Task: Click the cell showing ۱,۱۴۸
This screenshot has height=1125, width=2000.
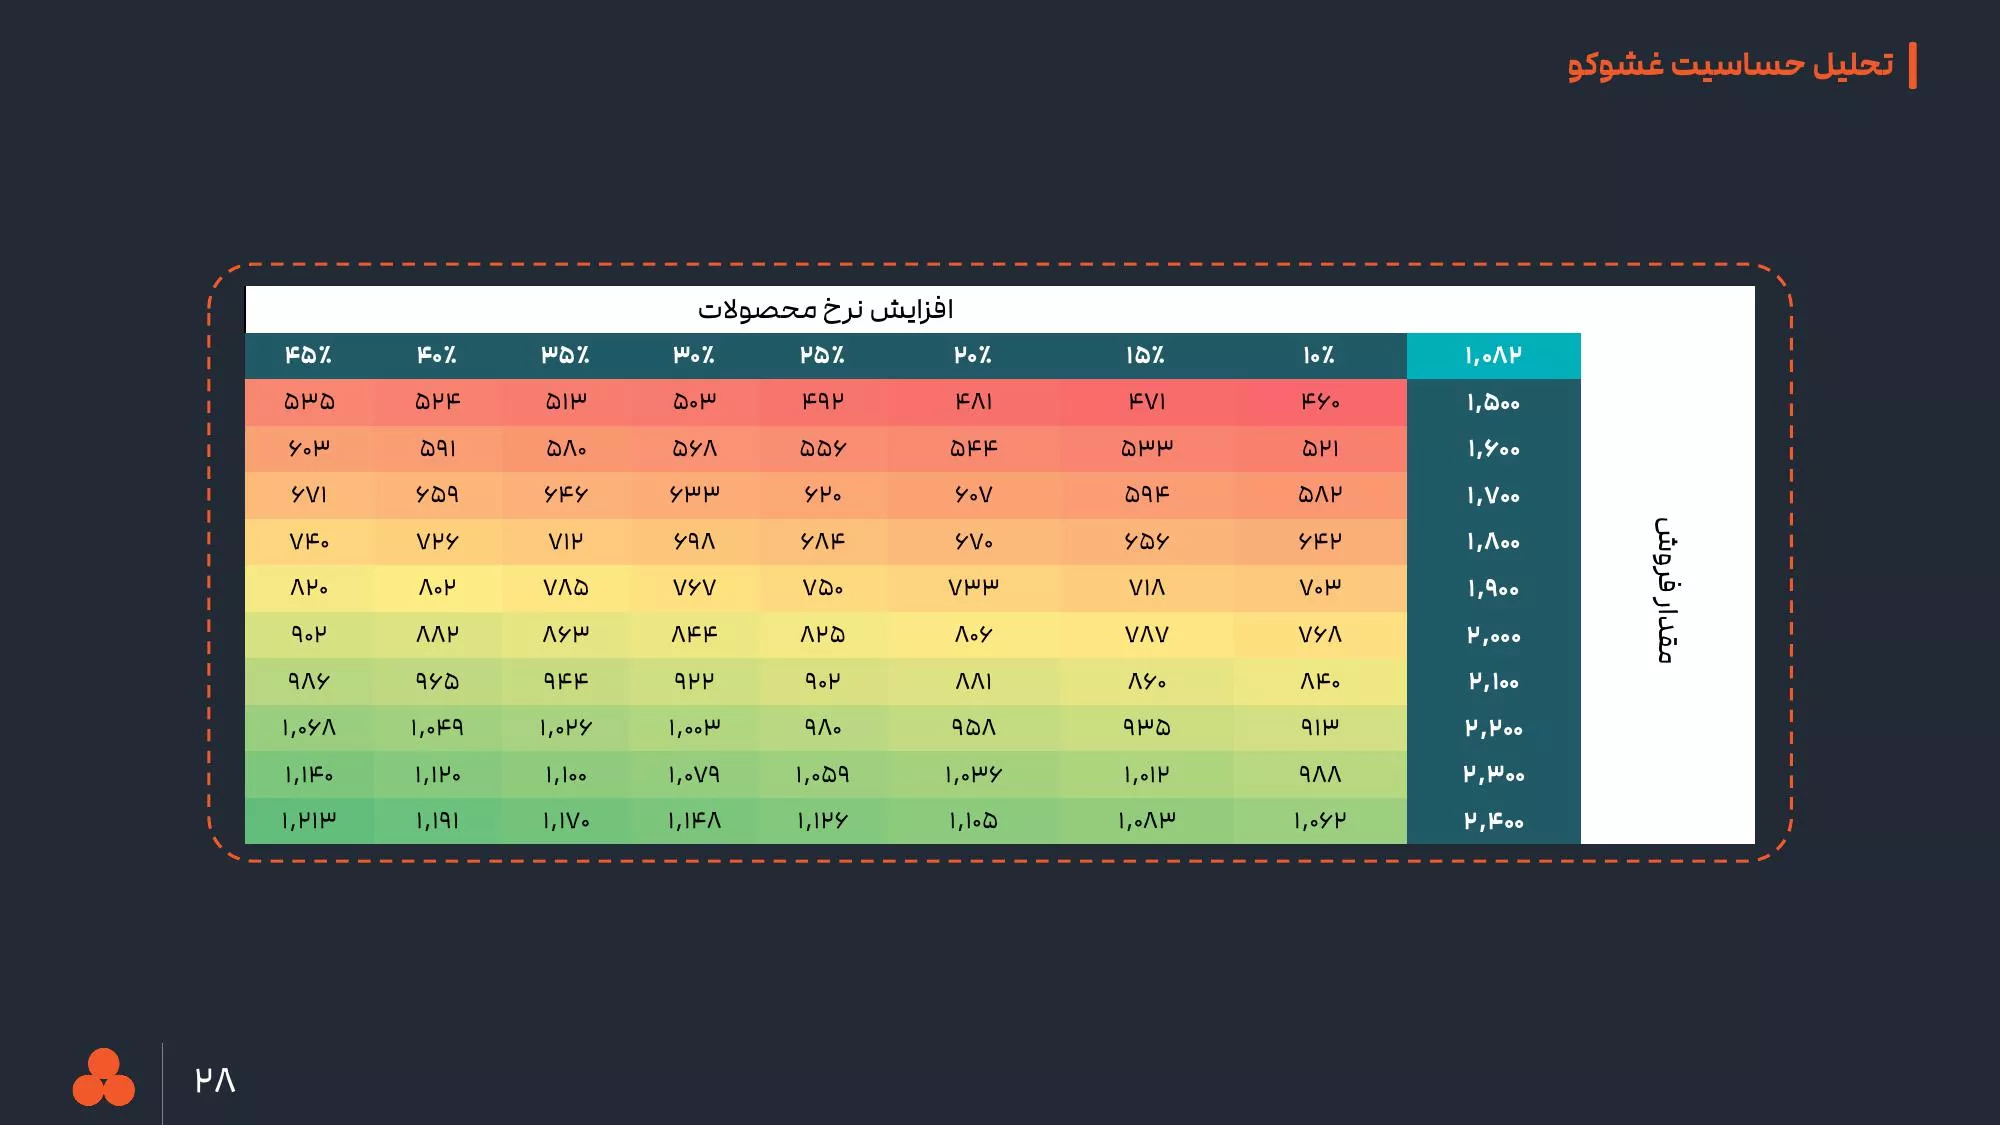Action: click(x=694, y=821)
